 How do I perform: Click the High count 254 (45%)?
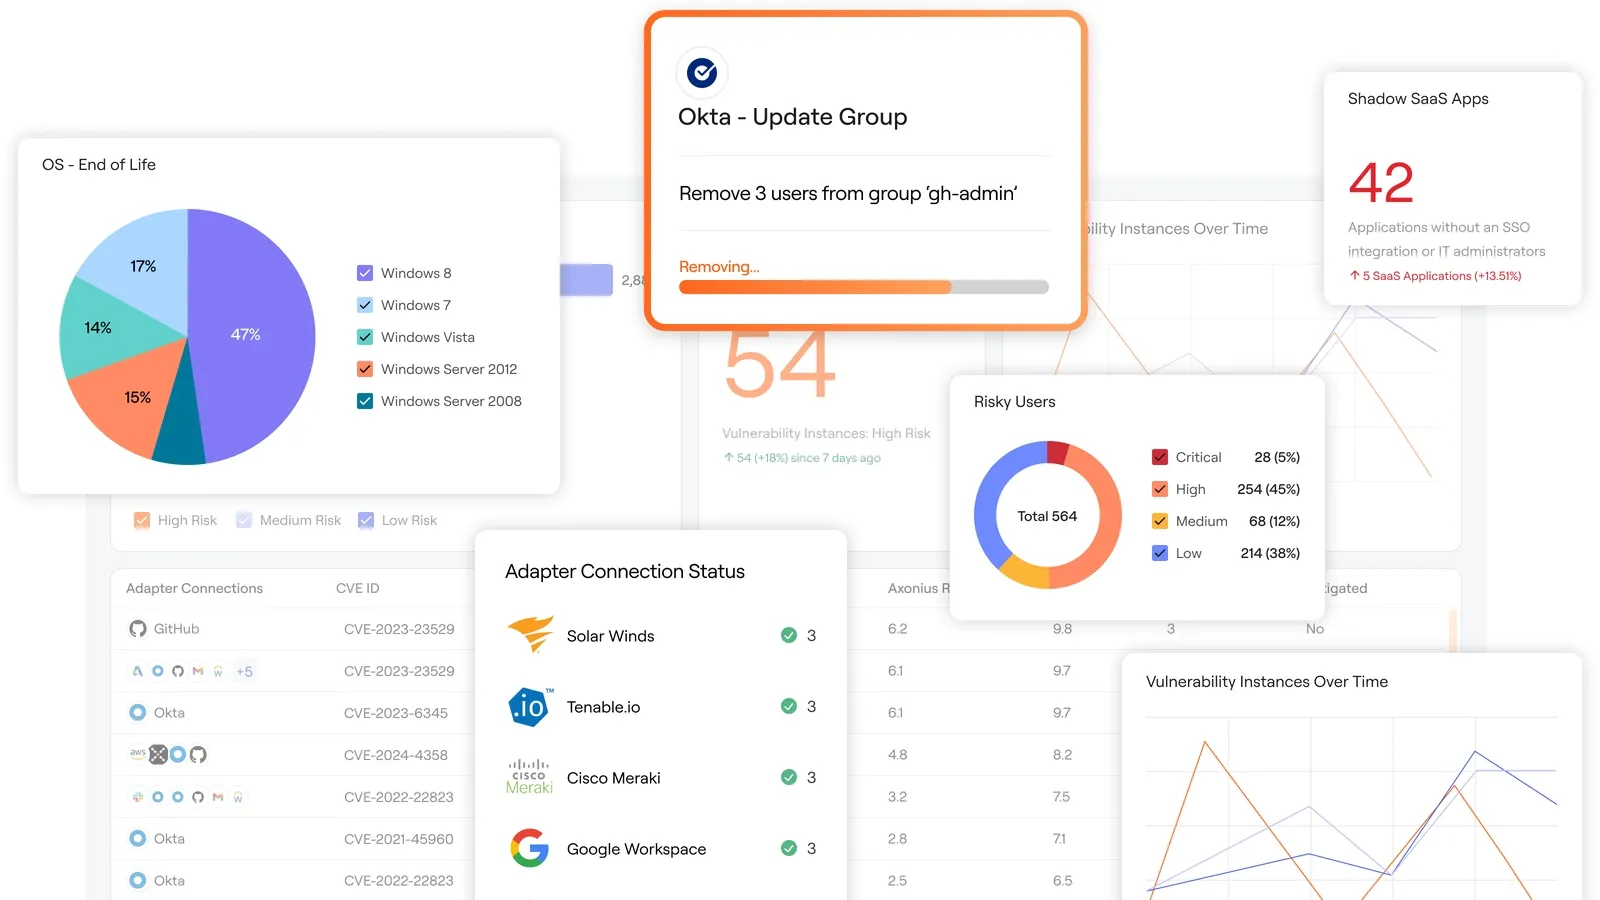point(1269,489)
